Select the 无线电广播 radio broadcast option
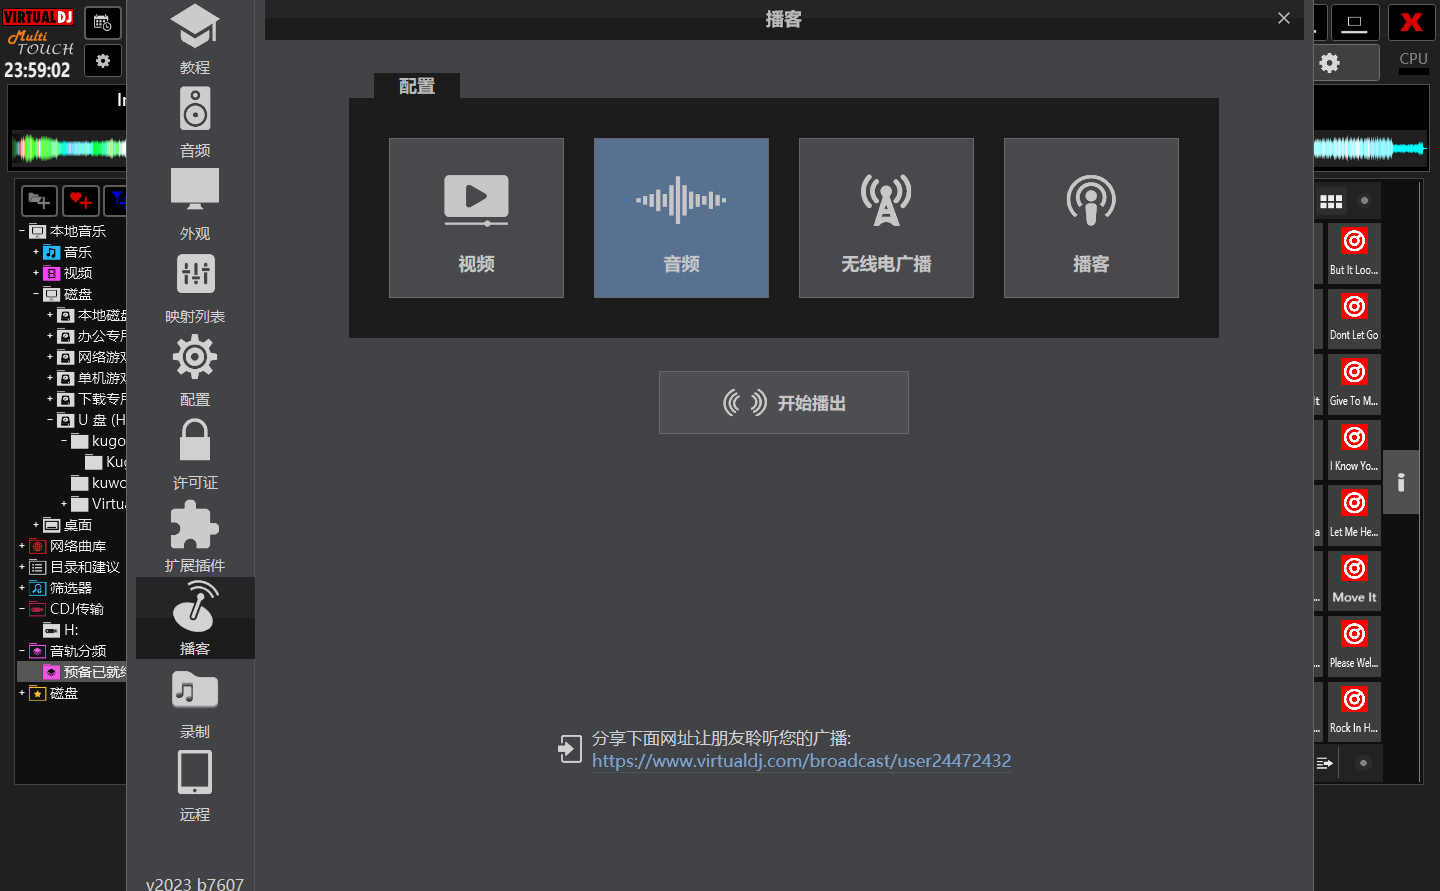Screen dimensions: 1440x891 coord(886,218)
